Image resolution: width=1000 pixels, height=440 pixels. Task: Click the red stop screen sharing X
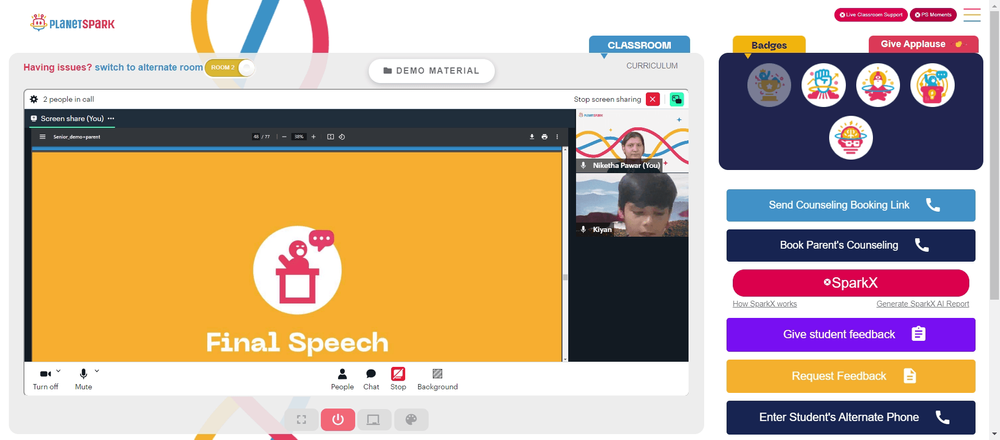pos(652,99)
